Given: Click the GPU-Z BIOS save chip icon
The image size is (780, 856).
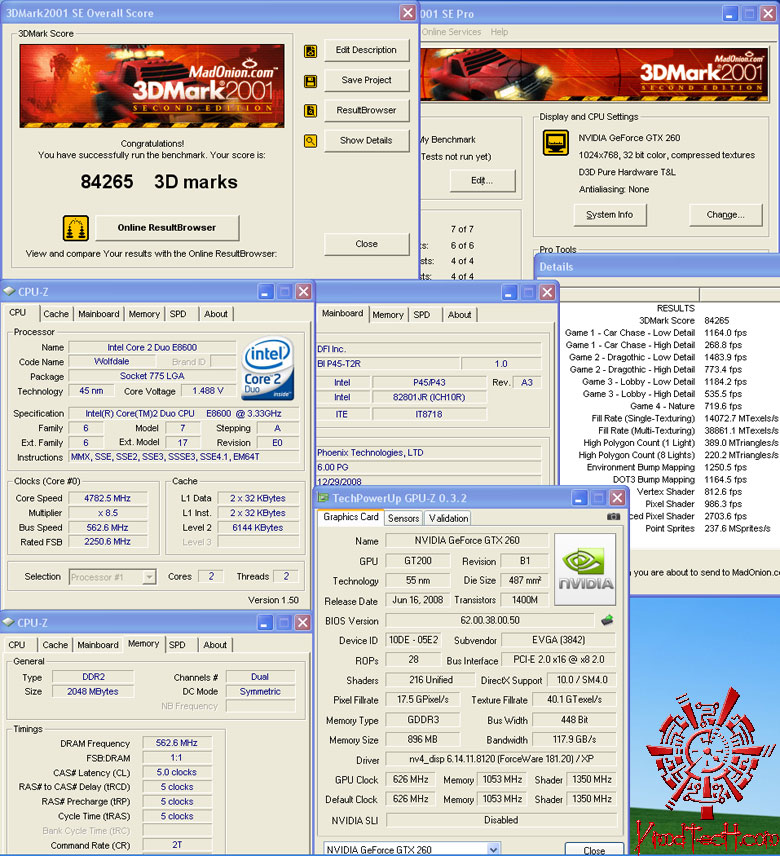Looking at the screenshot, I should click(607, 620).
